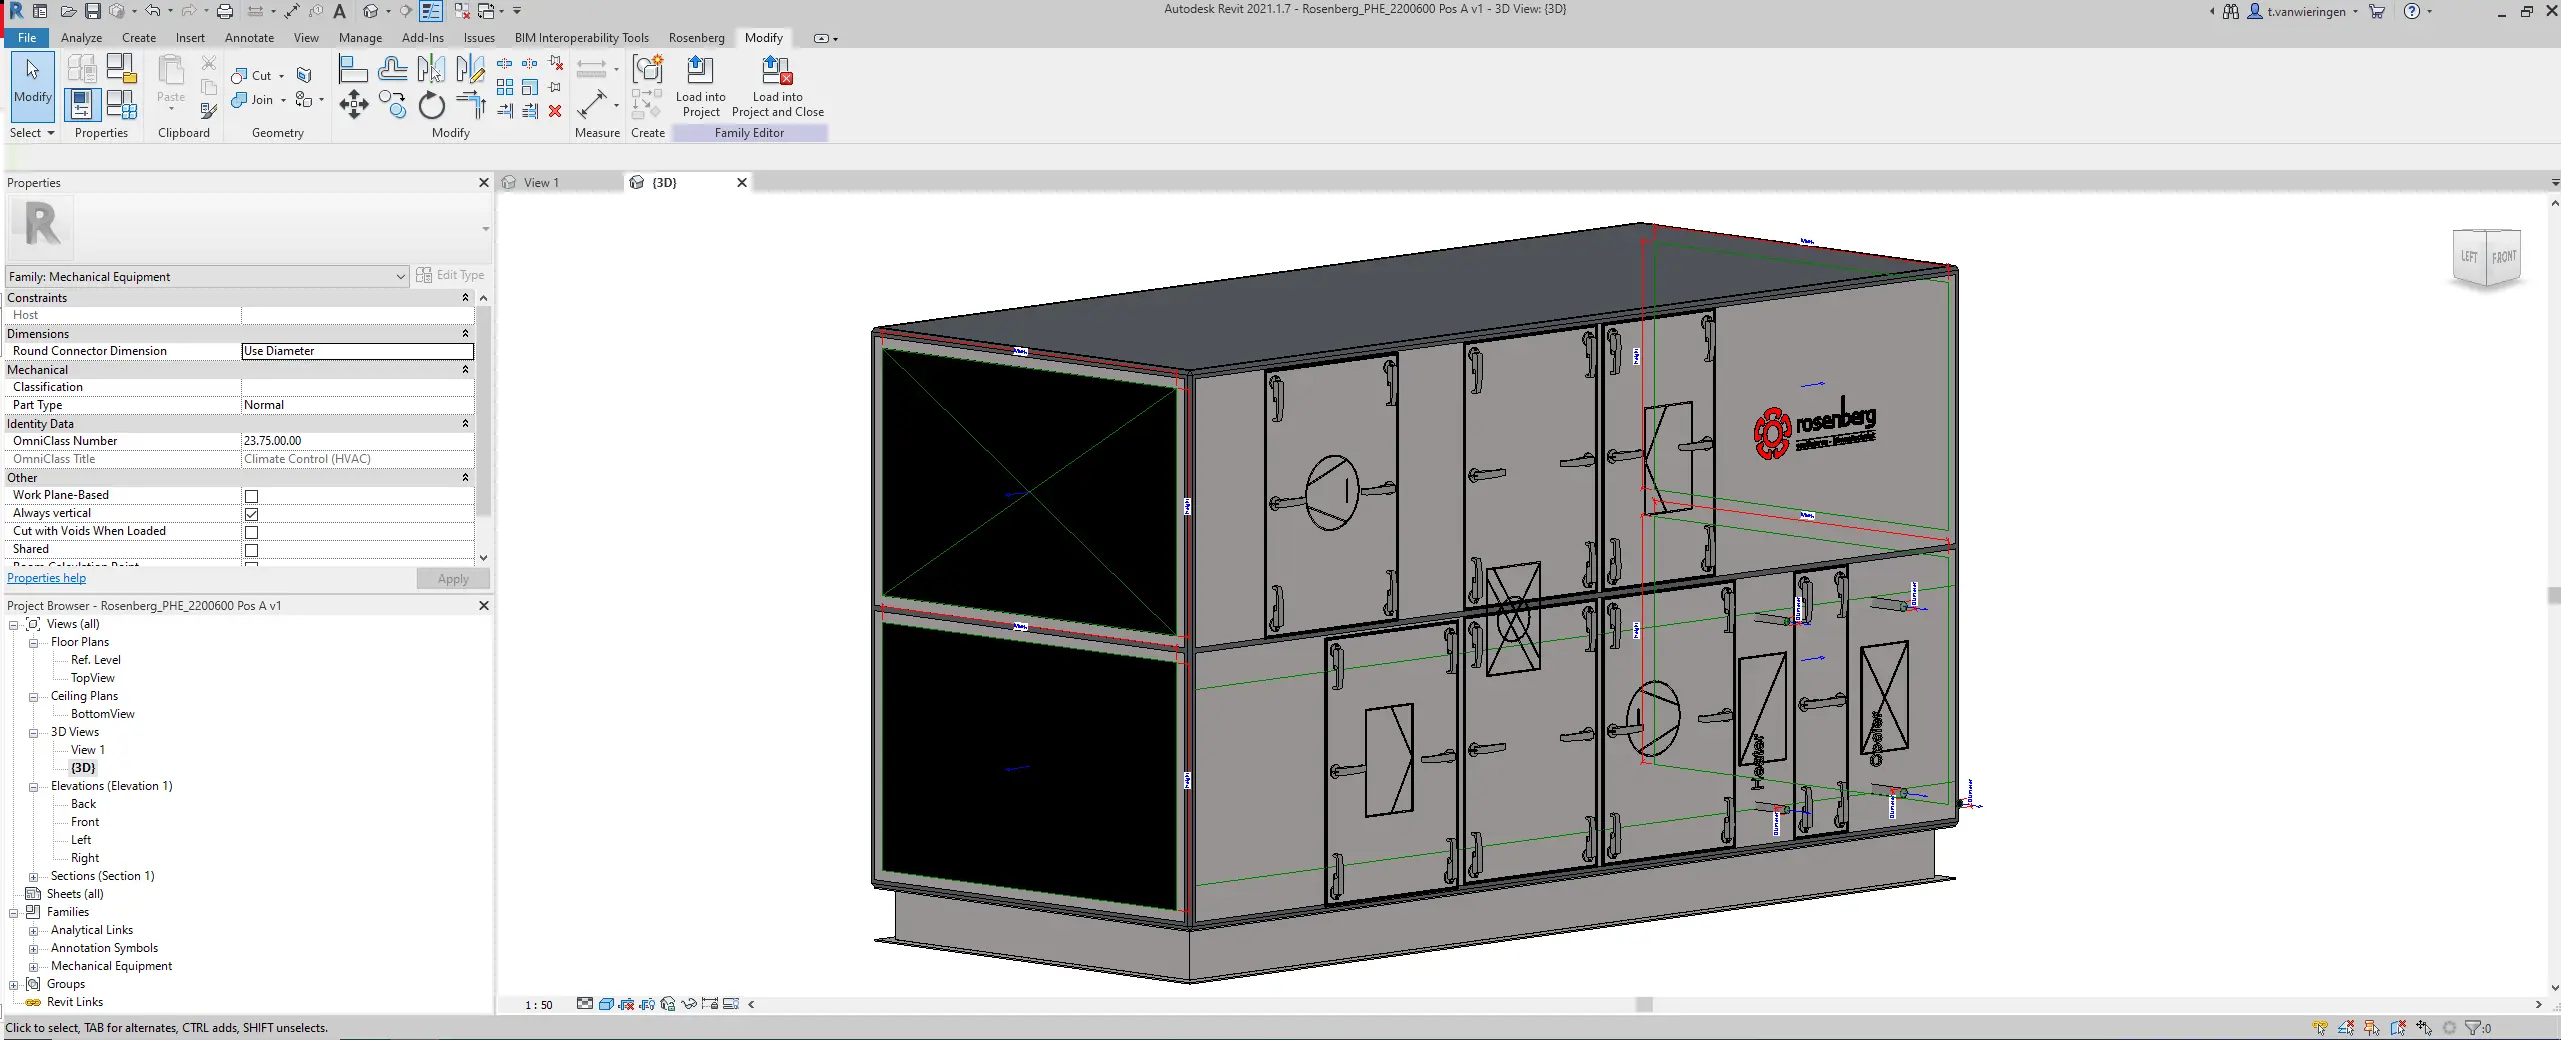
Task: Click the Apply button in Properties
Action: tap(453, 579)
